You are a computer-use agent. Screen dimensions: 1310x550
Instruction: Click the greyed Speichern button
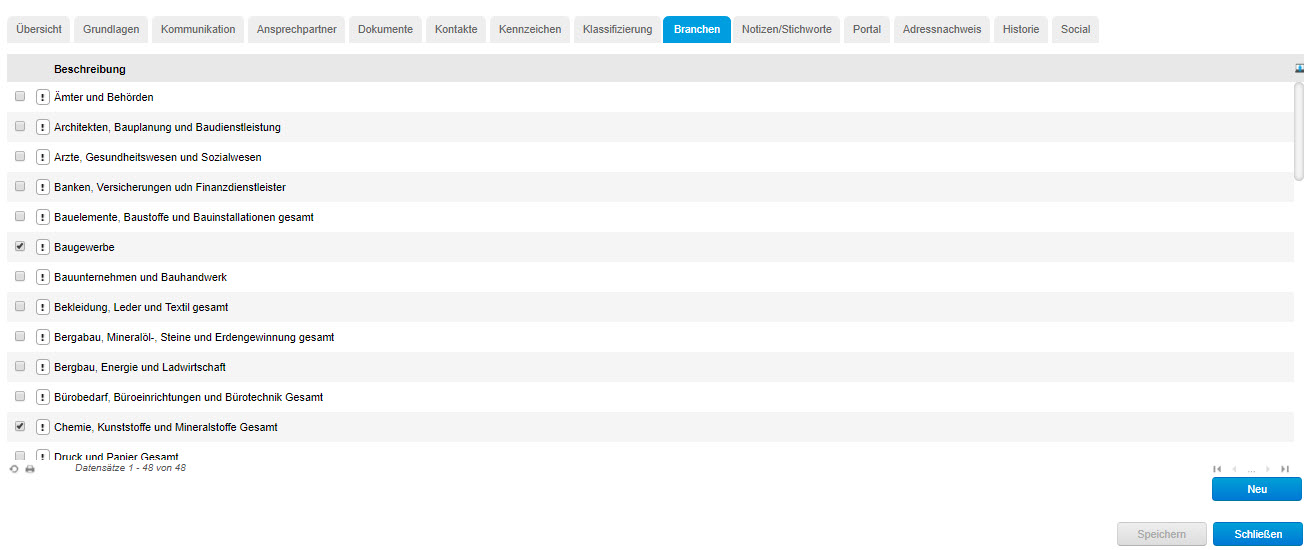pos(1161,534)
